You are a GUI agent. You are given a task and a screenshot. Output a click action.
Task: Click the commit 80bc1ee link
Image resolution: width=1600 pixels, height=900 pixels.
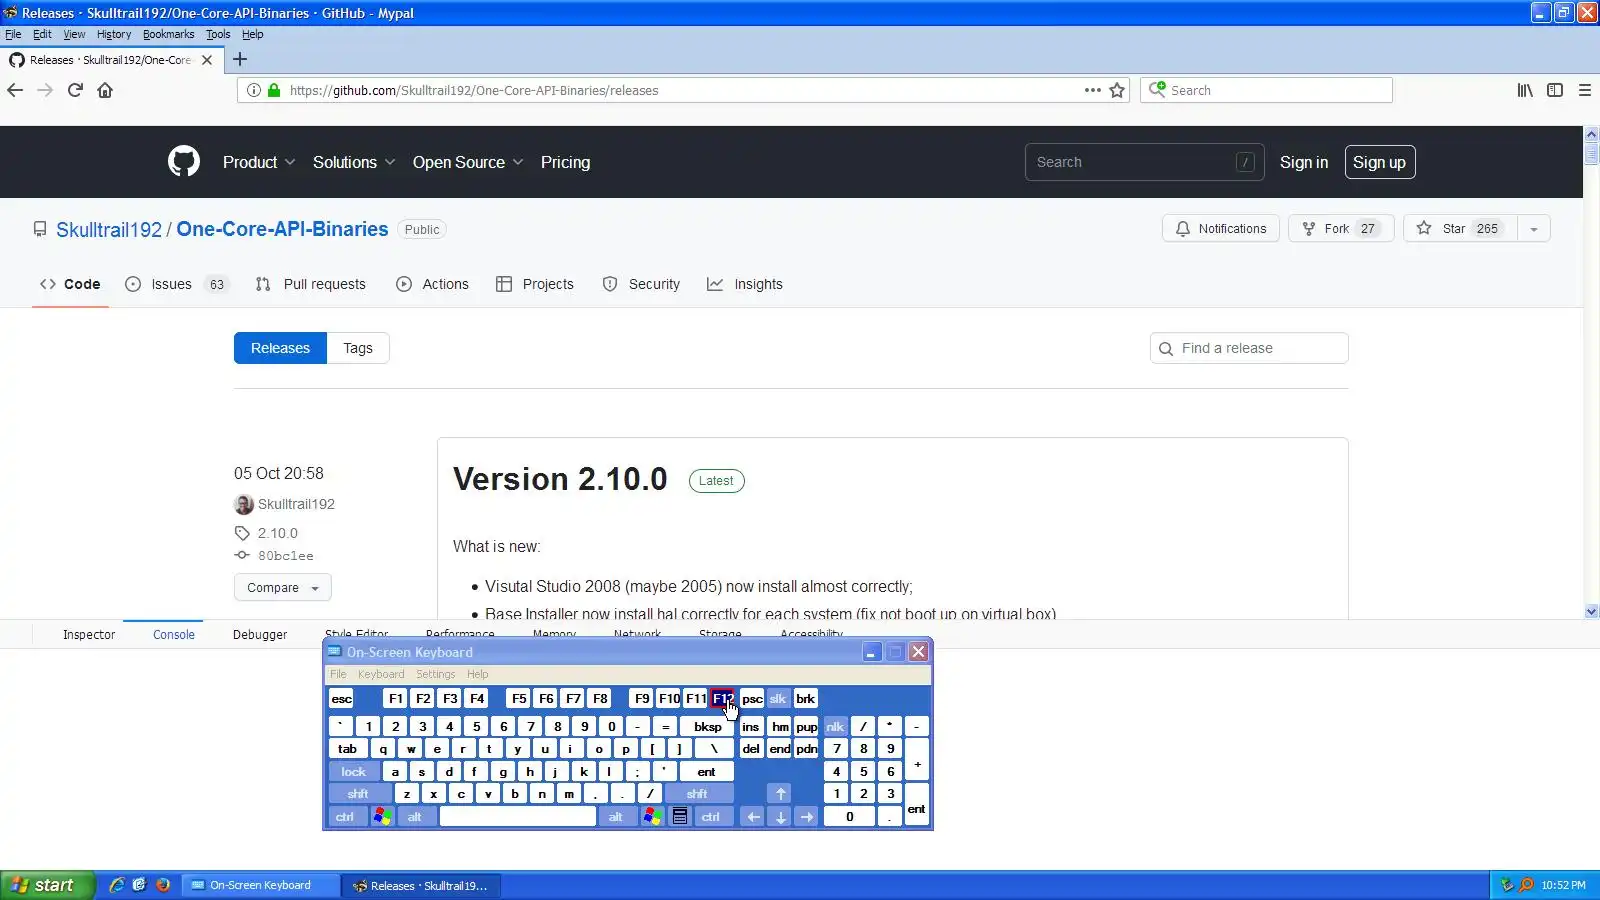[285, 556]
